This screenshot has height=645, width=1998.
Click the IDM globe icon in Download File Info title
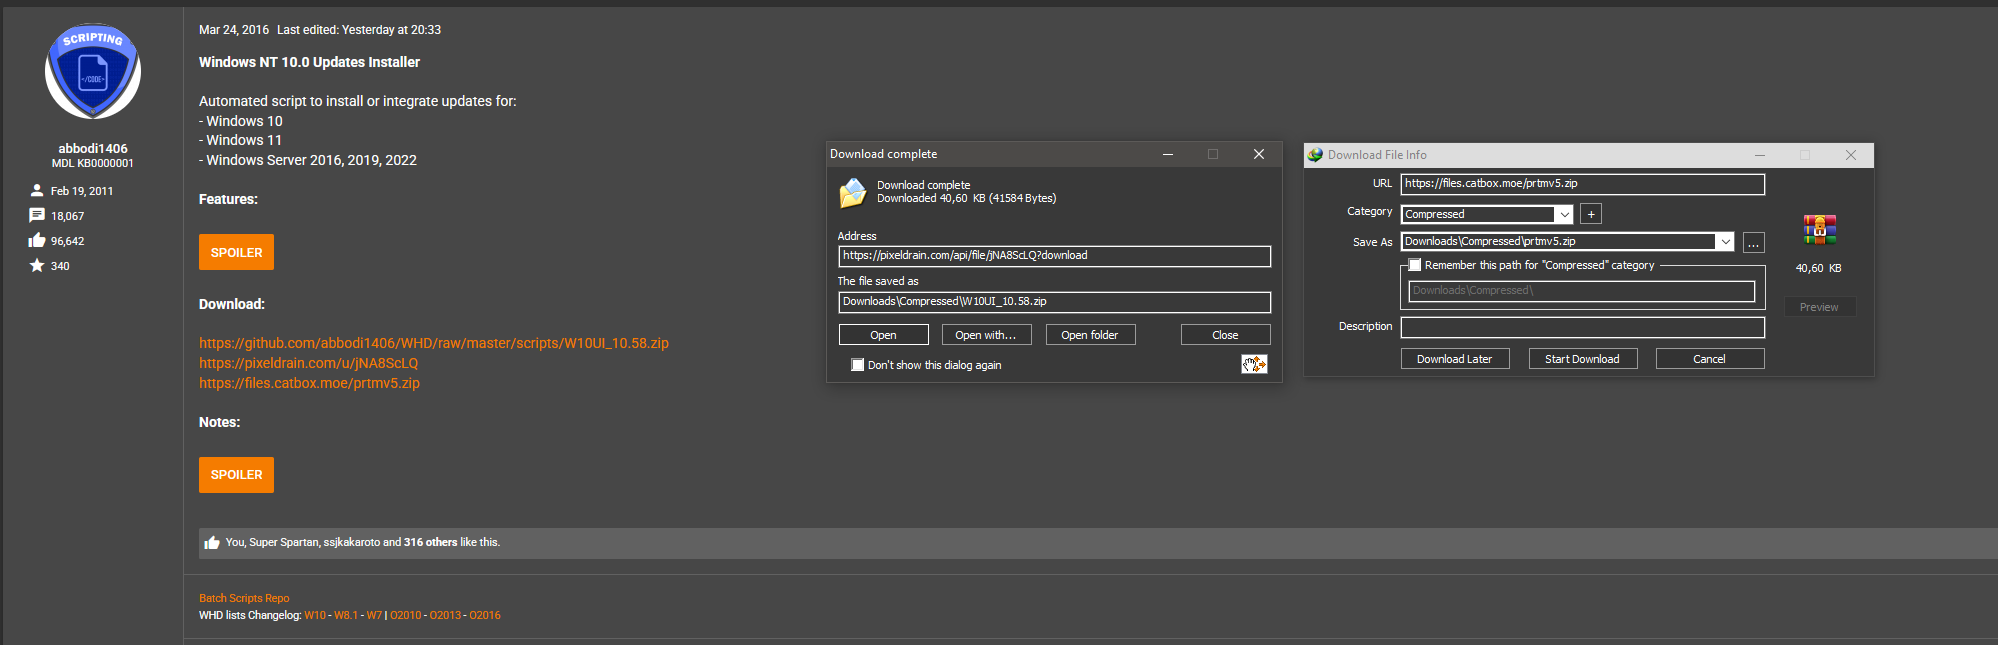click(1315, 155)
